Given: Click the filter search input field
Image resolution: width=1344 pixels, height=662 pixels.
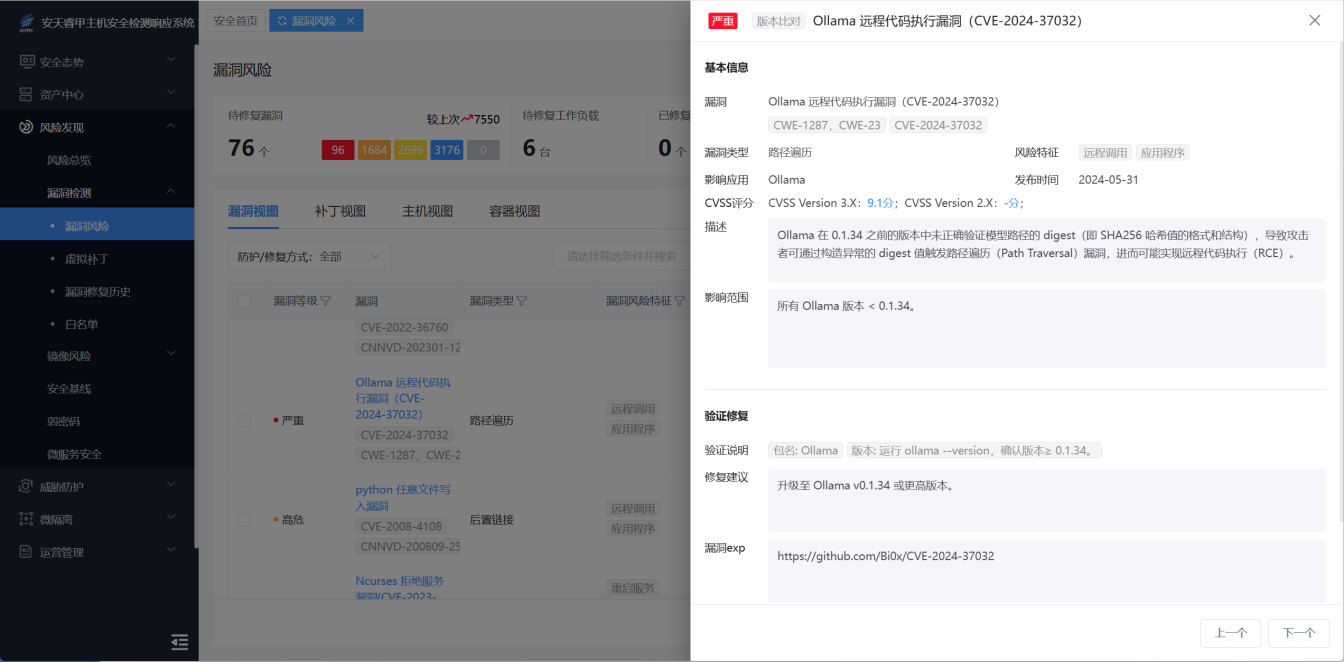Looking at the screenshot, I should [x=622, y=256].
